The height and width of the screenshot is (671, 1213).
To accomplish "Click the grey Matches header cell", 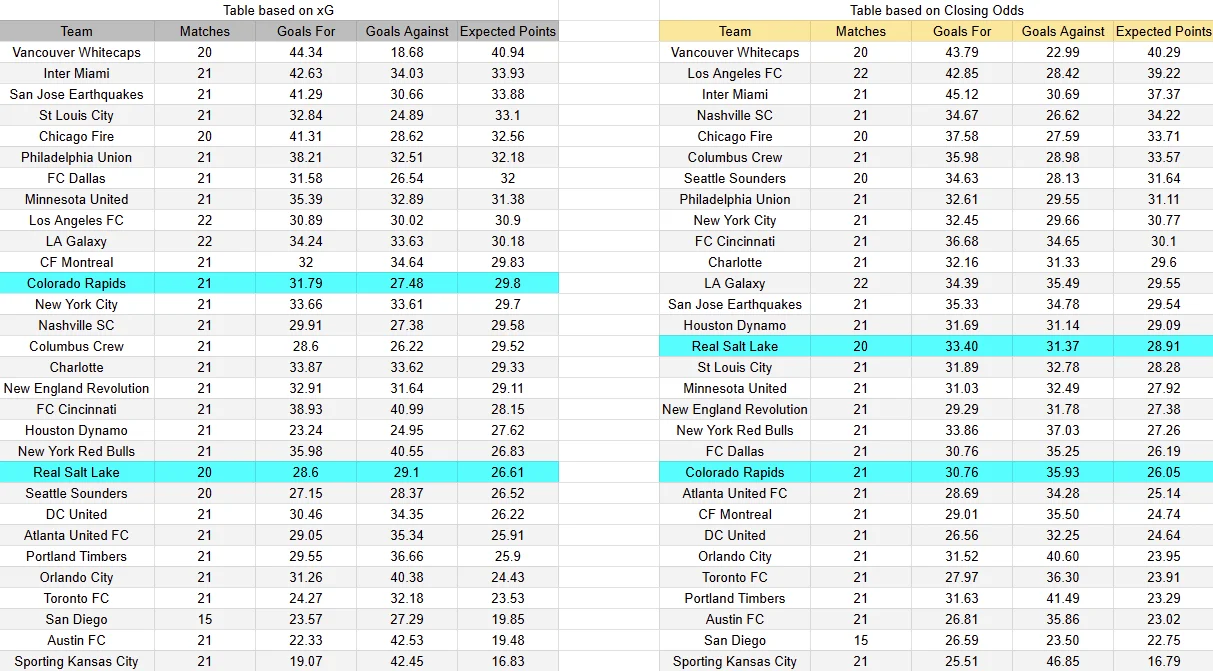I will [x=205, y=31].
